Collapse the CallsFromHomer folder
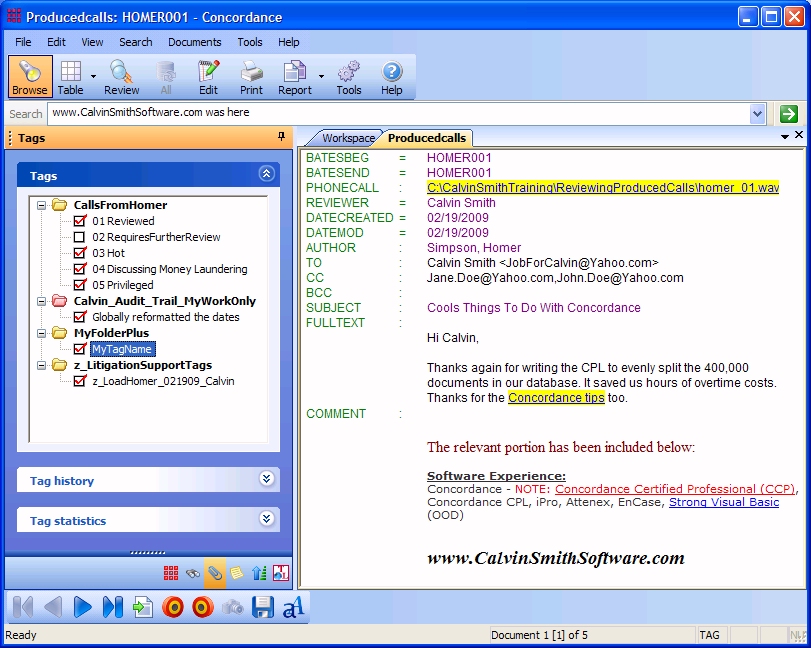Image resolution: width=811 pixels, height=648 pixels. click(x=42, y=205)
